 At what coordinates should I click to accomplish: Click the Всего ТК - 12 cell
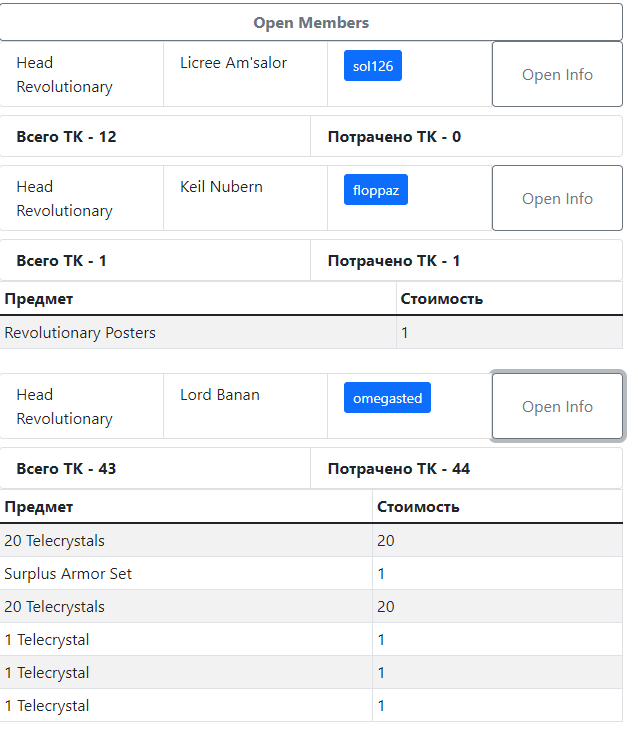click(x=155, y=137)
